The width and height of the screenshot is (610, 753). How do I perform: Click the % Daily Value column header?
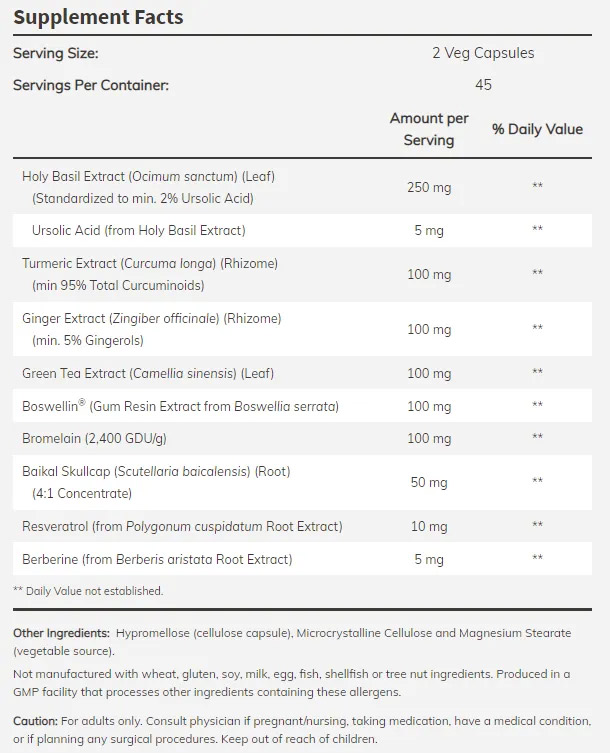point(537,130)
